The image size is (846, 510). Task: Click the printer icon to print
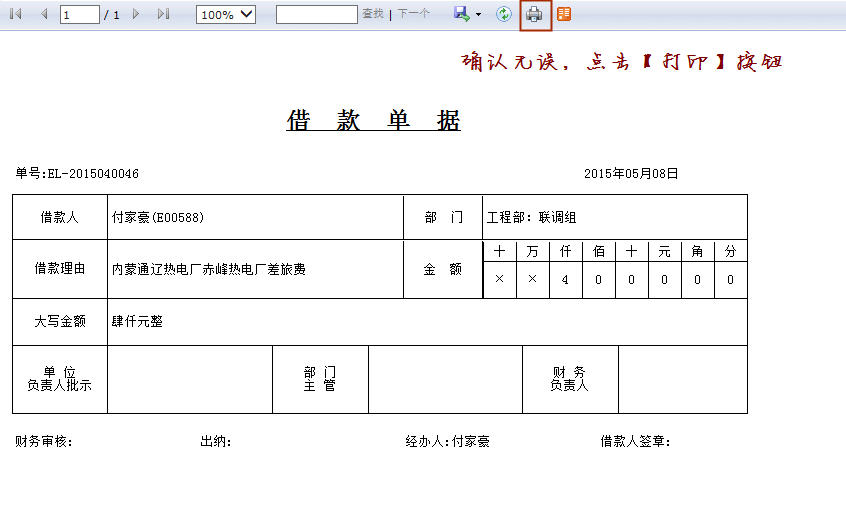point(534,14)
